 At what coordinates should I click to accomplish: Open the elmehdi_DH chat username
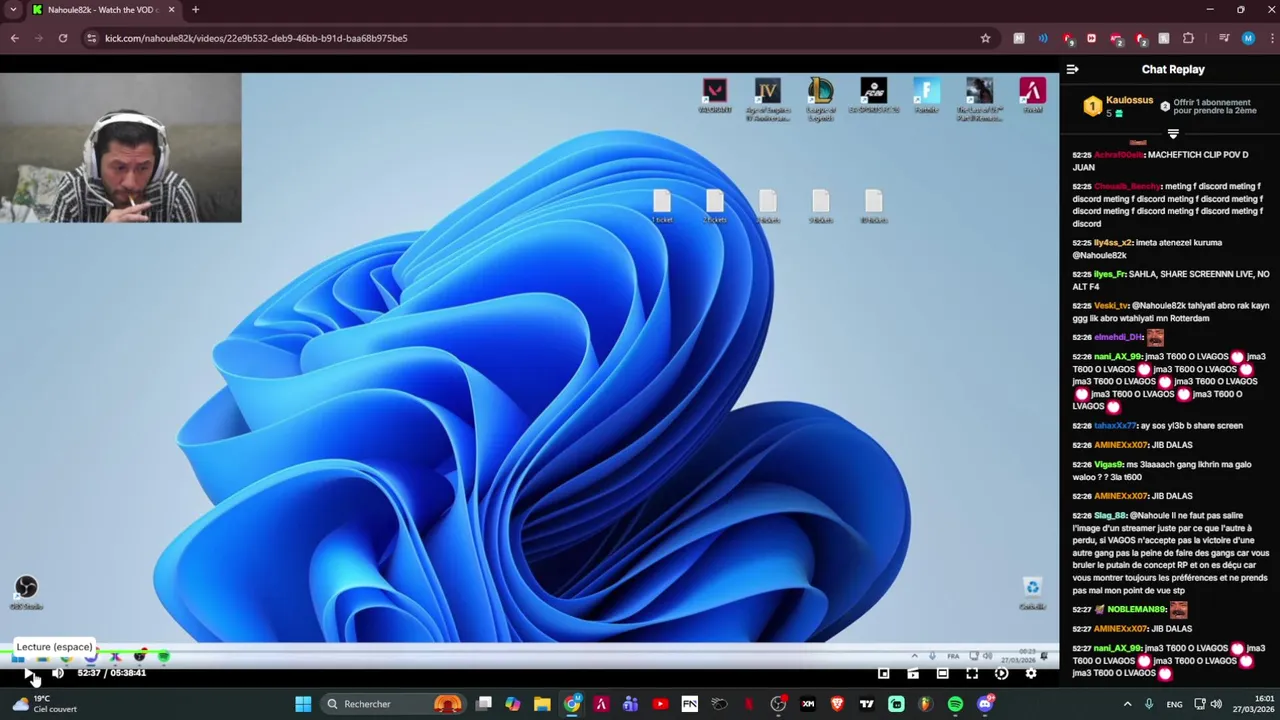pyautogui.click(x=1118, y=337)
